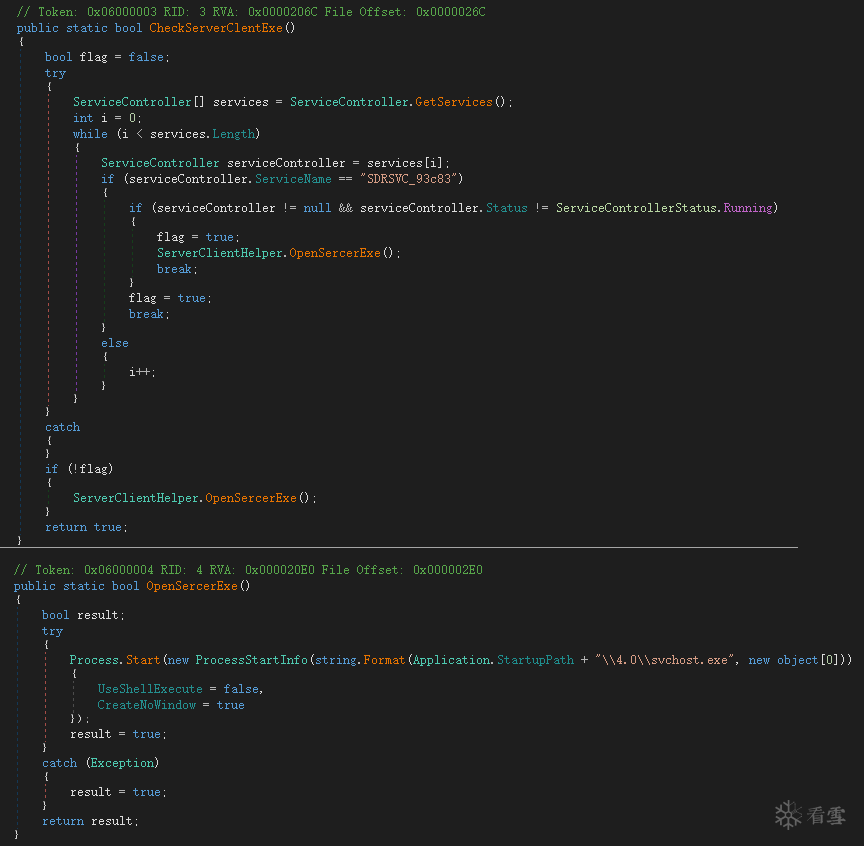Click the "return true;" statement
Screen dimensions: 864x846
(x=87, y=527)
